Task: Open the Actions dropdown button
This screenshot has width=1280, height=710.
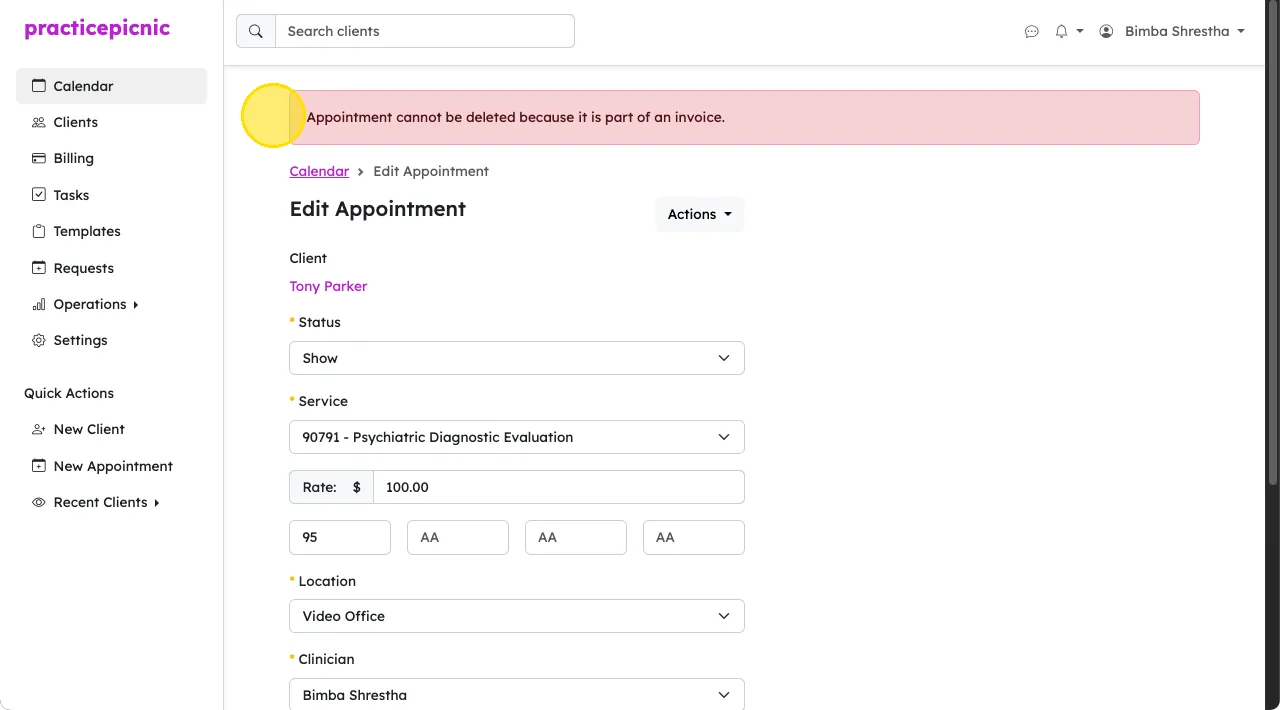Action: coord(699,214)
